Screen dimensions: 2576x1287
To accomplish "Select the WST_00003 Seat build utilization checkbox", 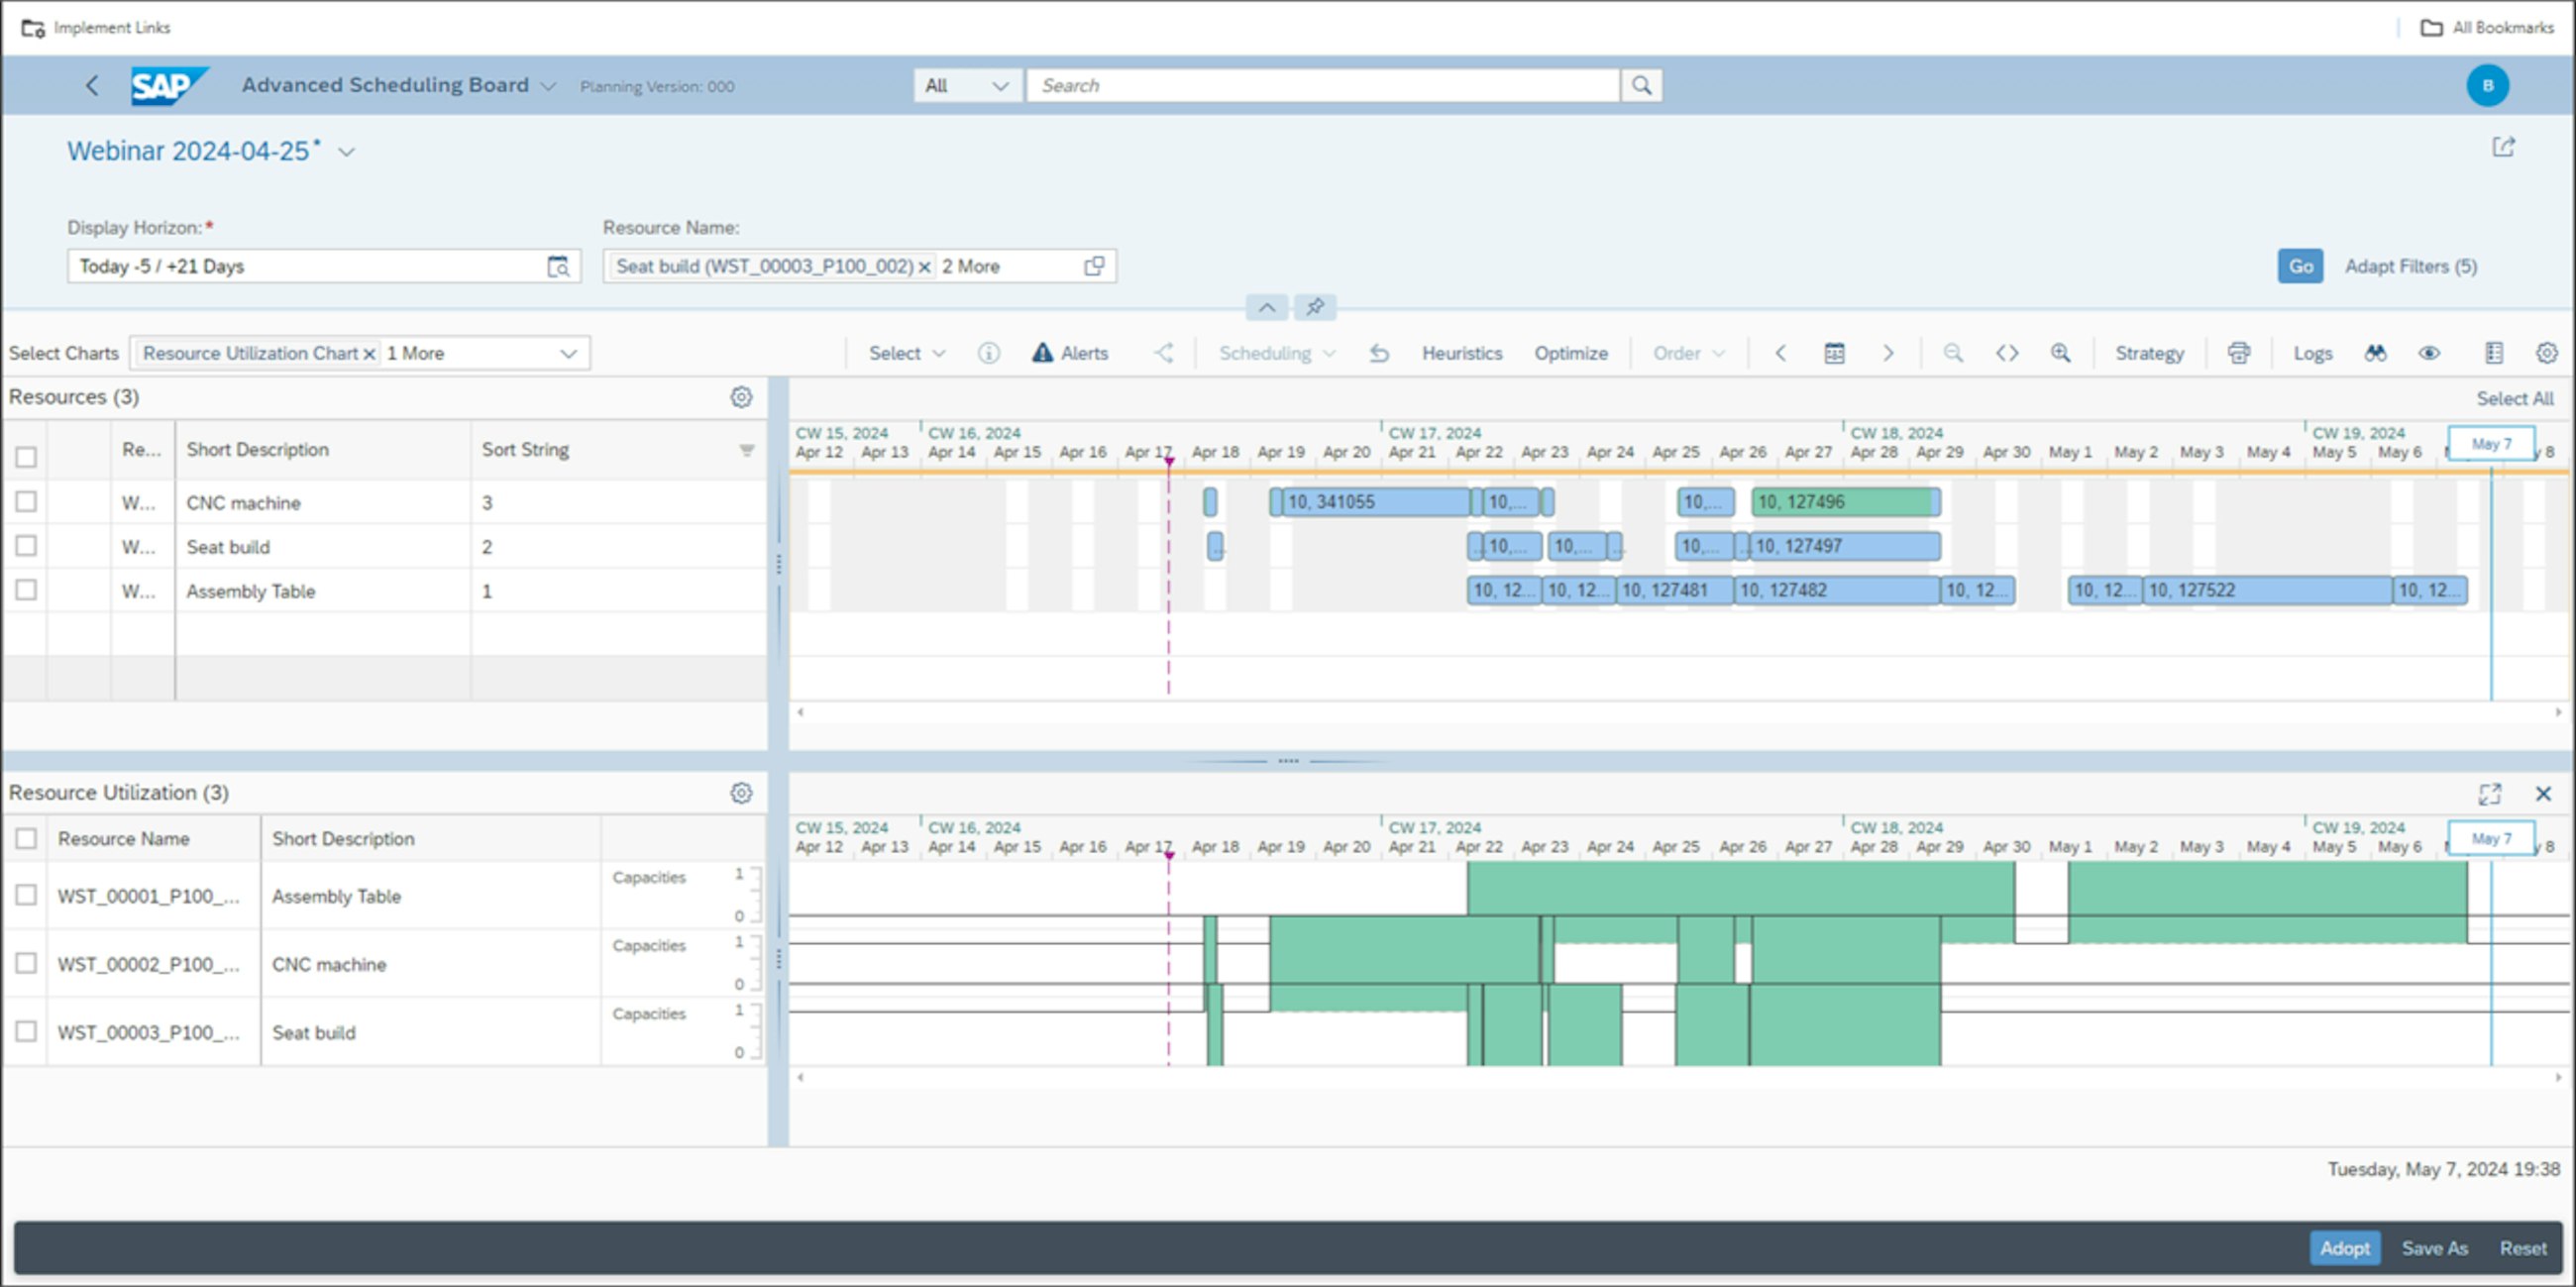I will [x=27, y=1031].
